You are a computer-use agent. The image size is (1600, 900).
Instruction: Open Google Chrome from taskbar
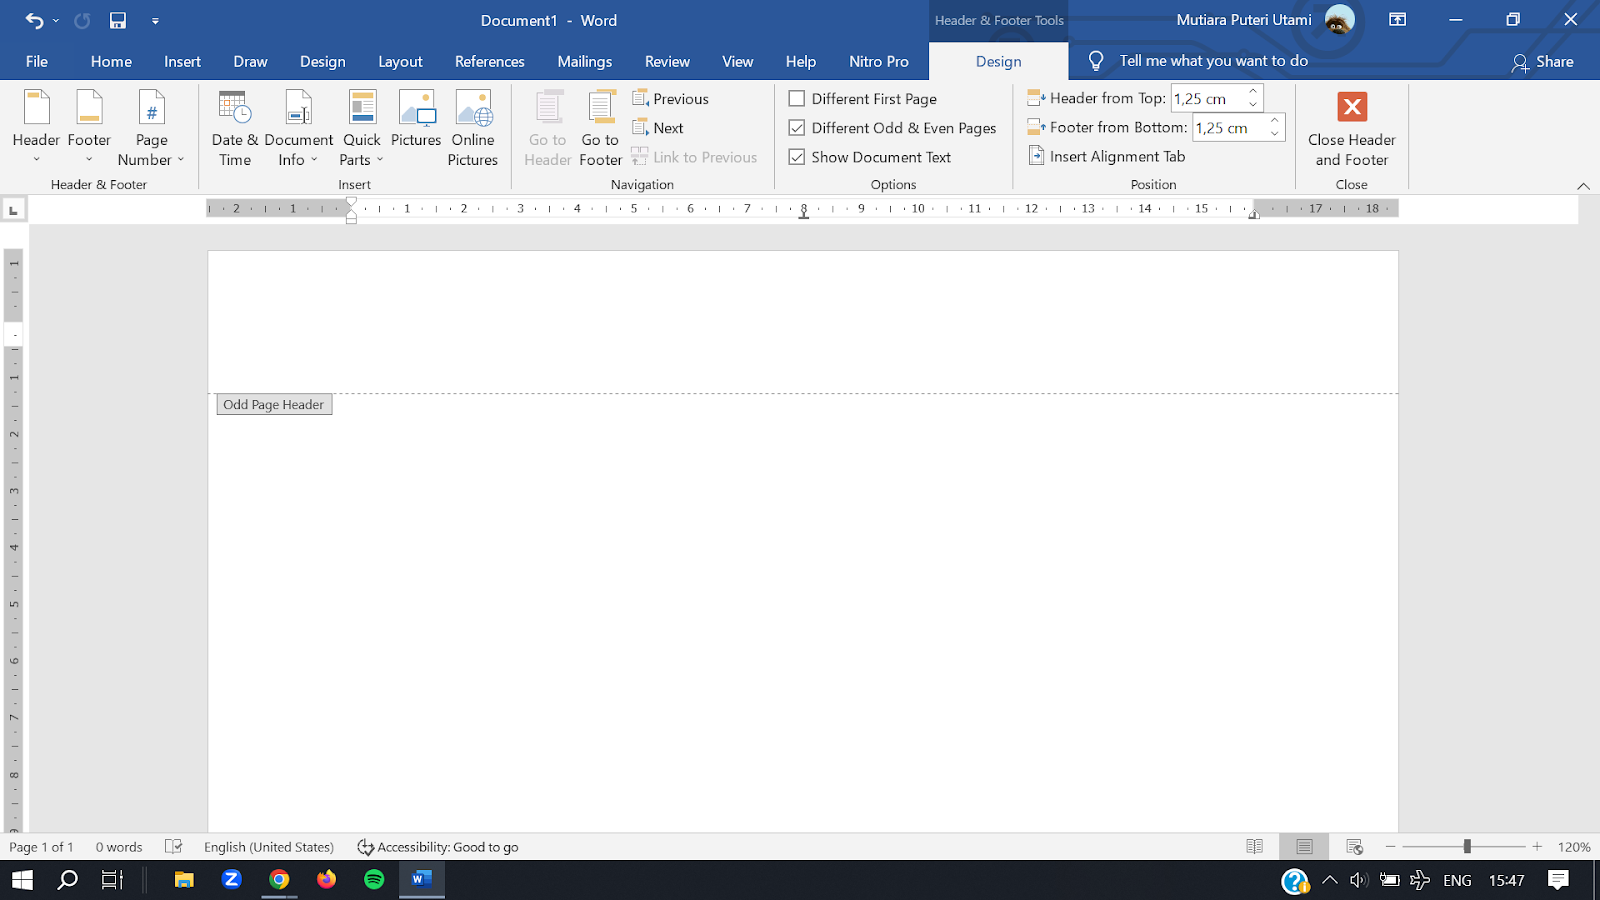click(x=279, y=880)
